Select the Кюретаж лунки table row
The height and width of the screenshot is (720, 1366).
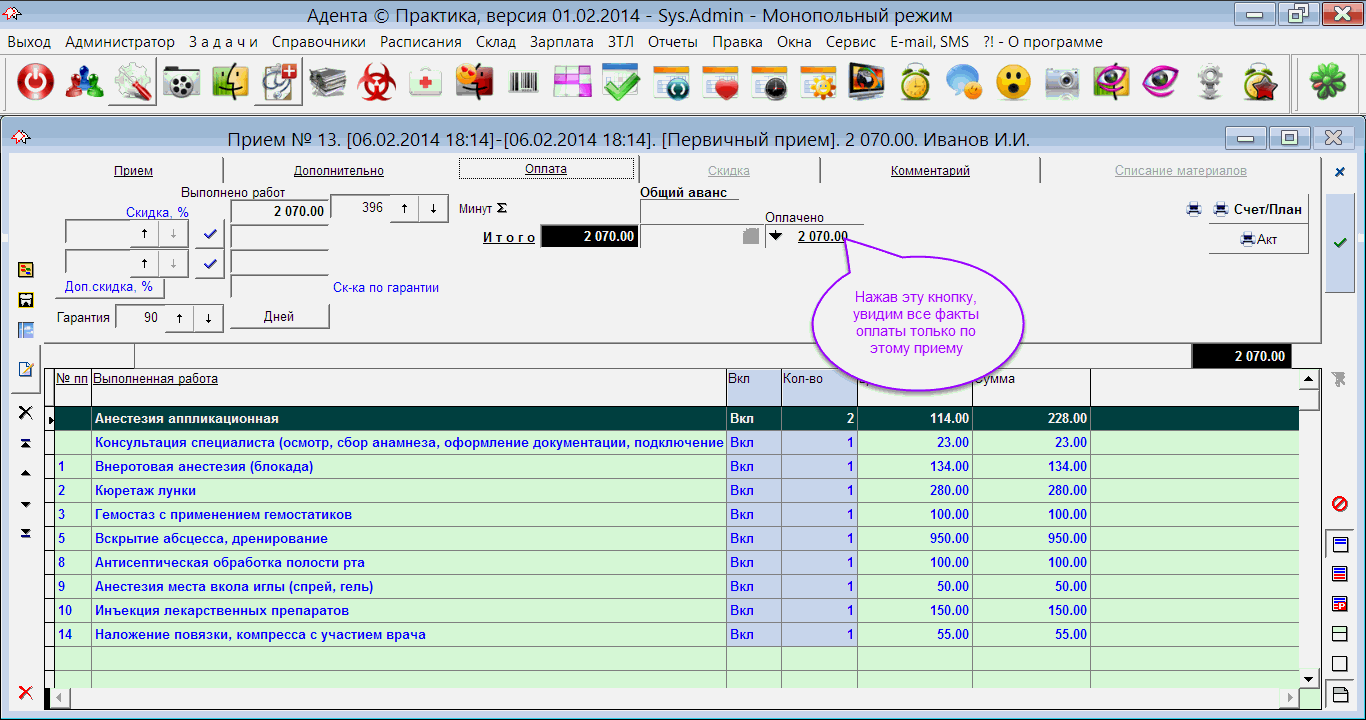point(400,491)
